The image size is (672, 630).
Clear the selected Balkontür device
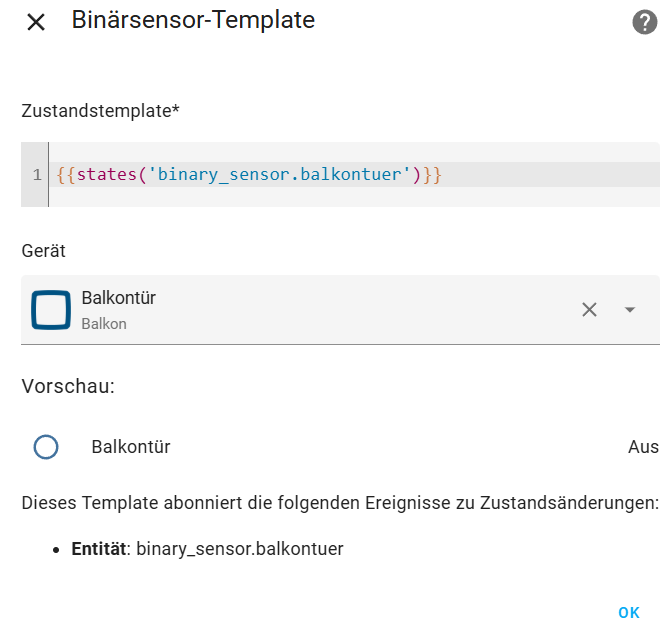click(590, 310)
